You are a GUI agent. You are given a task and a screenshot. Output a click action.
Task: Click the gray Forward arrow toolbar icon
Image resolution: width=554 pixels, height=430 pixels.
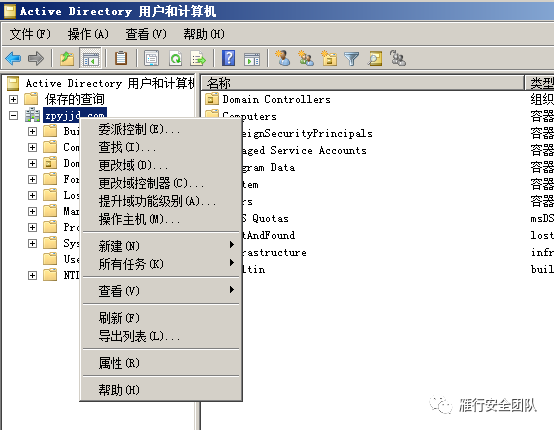[36, 58]
